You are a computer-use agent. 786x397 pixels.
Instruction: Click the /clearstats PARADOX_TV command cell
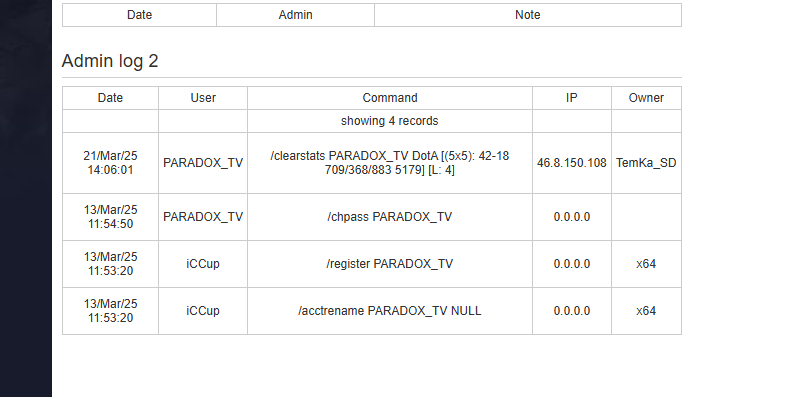(389, 163)
